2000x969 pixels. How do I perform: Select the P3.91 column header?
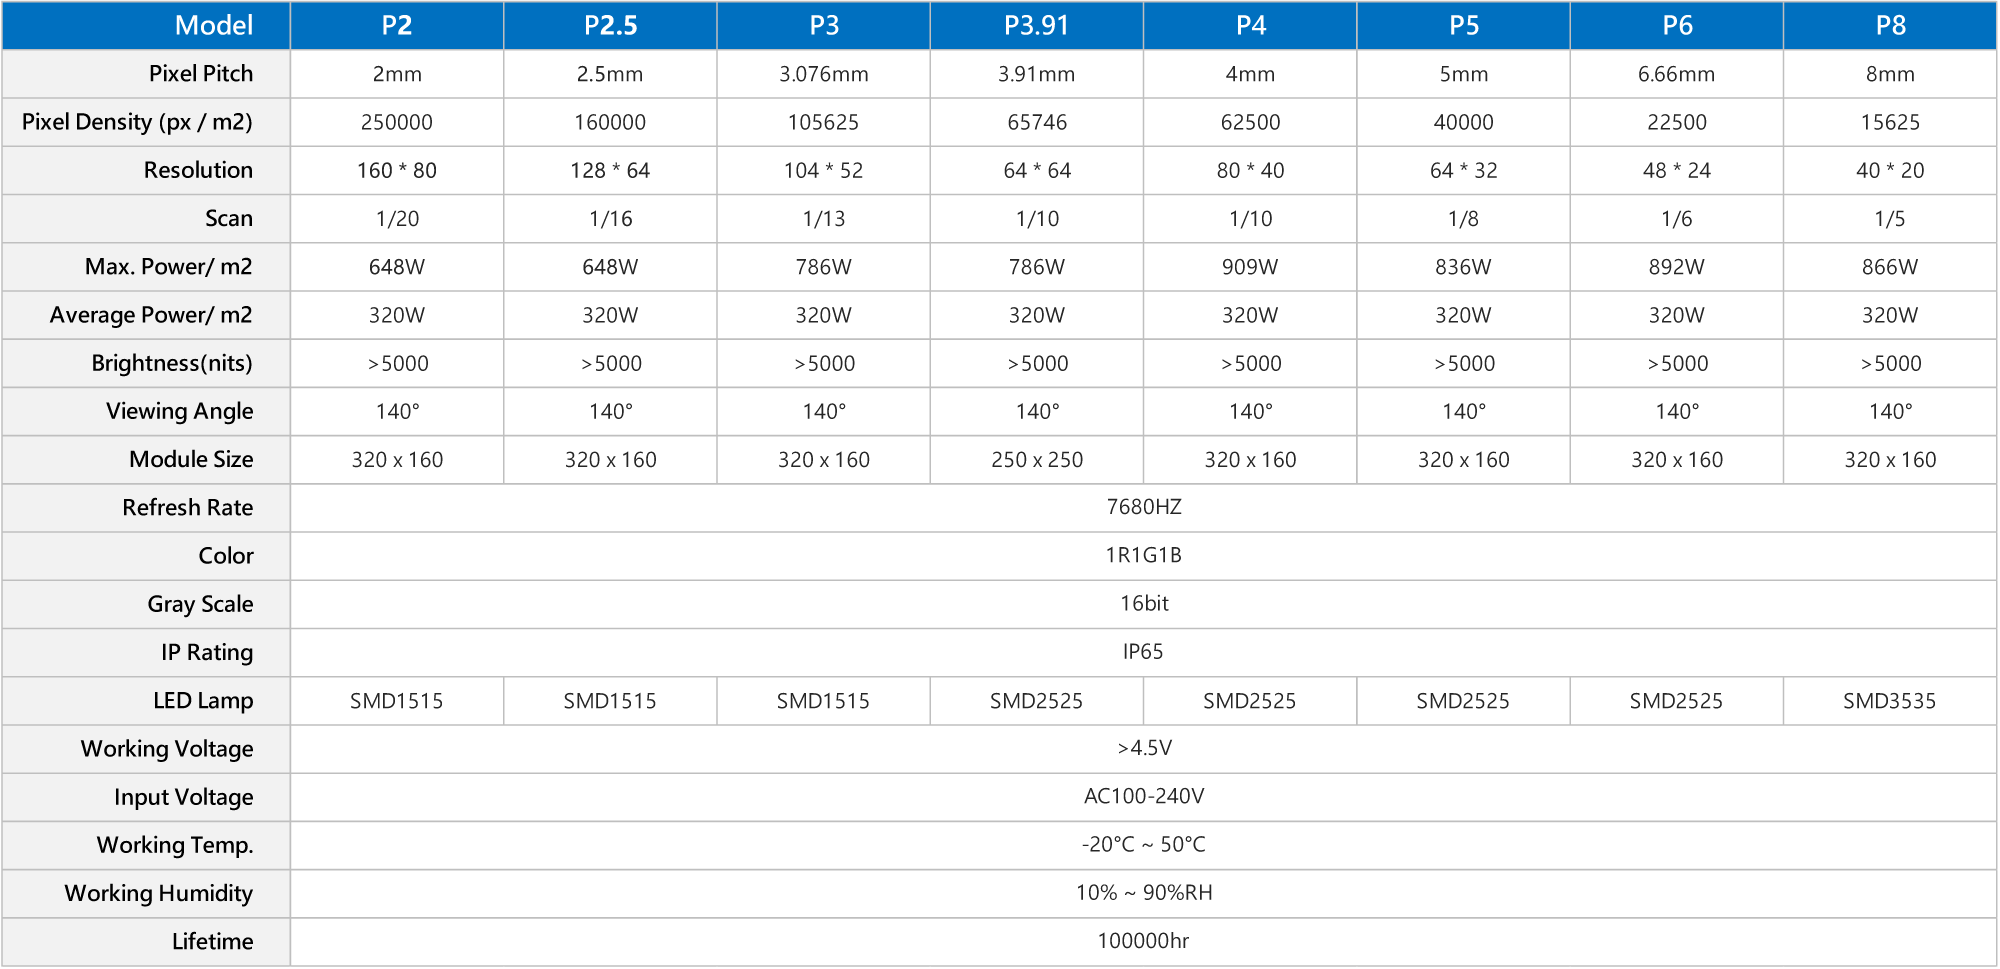(x=1037, y=26)
